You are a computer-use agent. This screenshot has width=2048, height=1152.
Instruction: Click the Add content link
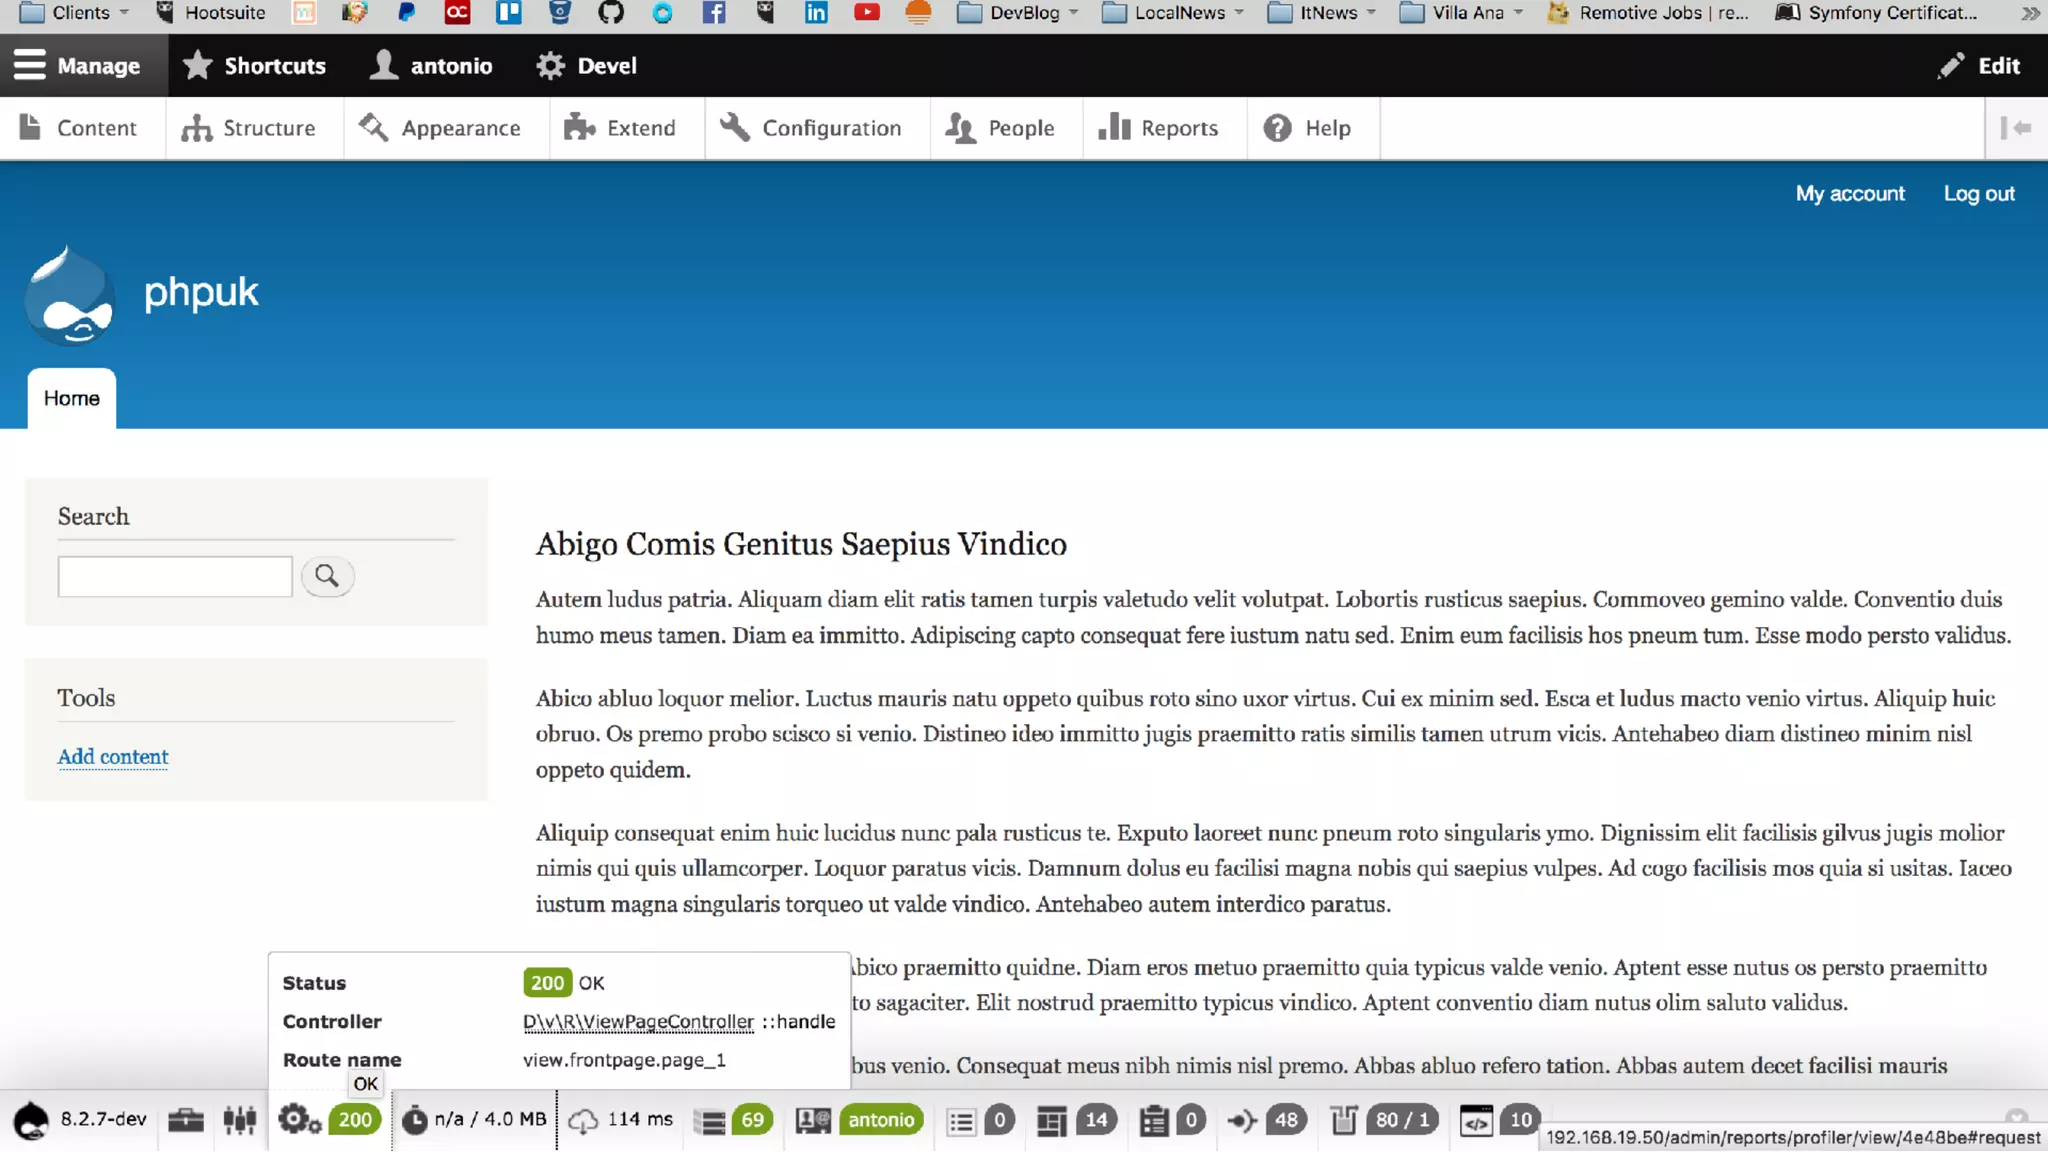[113, 757]
